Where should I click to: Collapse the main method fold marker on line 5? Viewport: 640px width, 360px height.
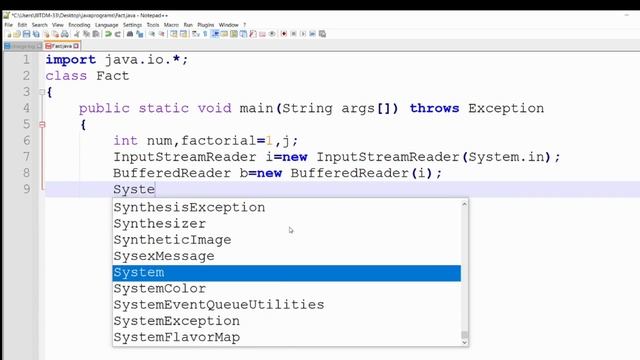[x=42, y=124]
